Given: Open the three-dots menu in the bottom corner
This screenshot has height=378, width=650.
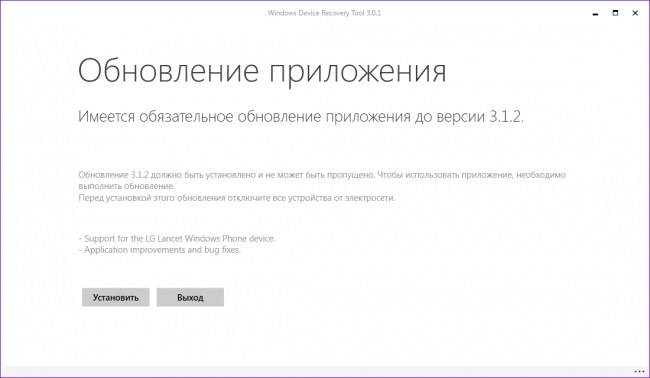Looking at the screenshot, I should pos(639,371).
